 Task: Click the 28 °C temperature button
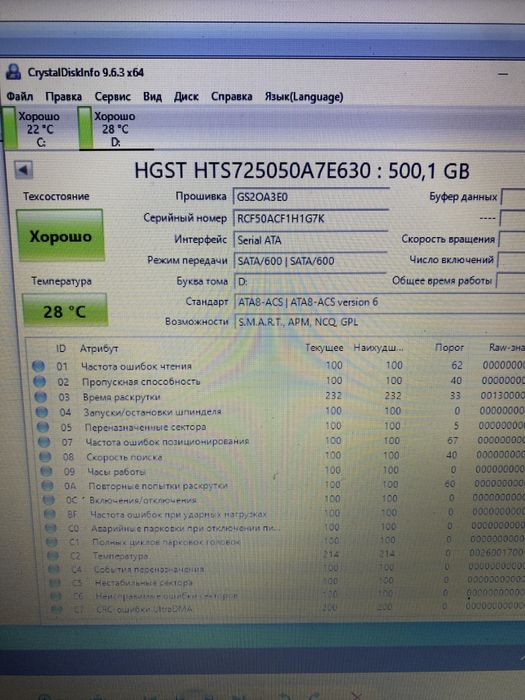pos(65,310)
